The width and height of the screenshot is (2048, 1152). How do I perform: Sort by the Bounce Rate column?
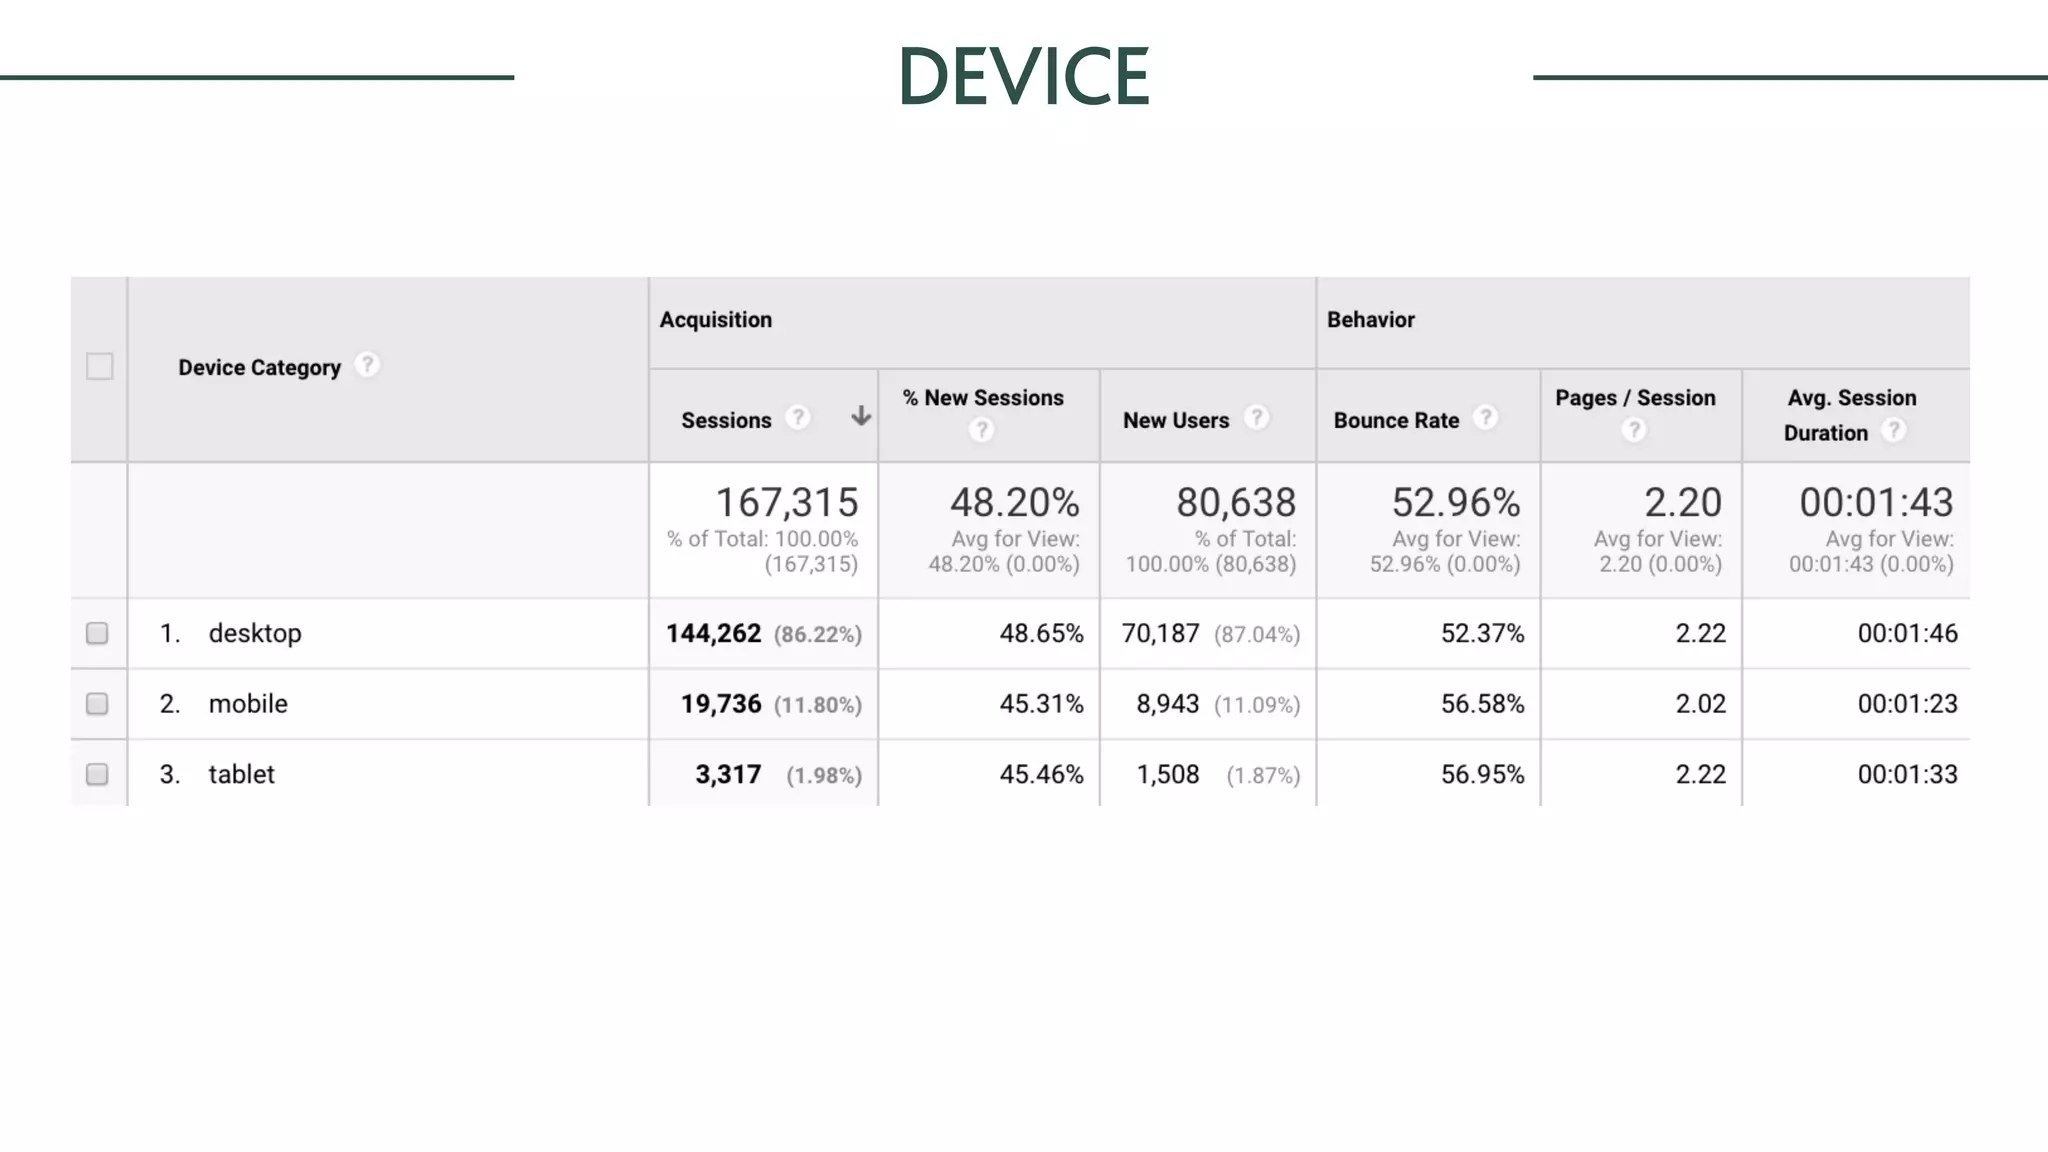1396,420
